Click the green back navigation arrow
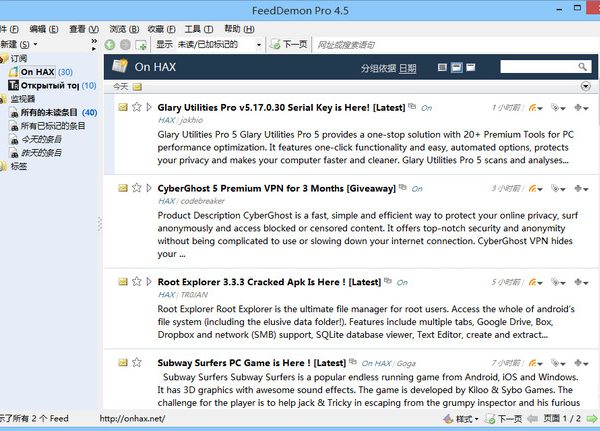Image resolution: width=600 pixels, height=431 pixels. (110, 45)
